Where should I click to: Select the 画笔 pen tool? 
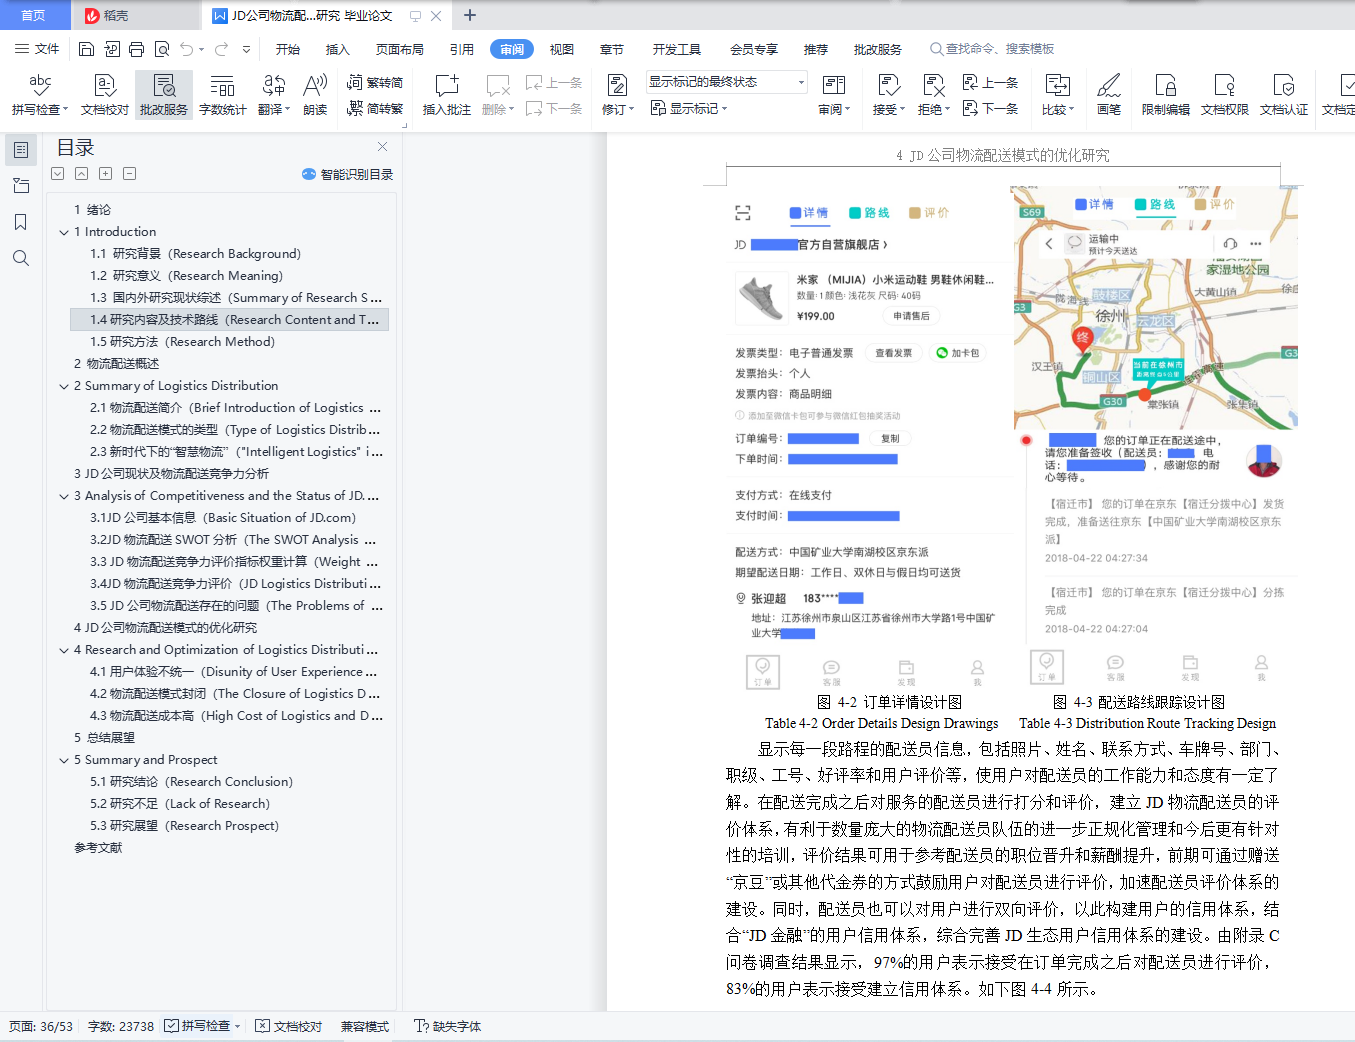pos(1109,95)
